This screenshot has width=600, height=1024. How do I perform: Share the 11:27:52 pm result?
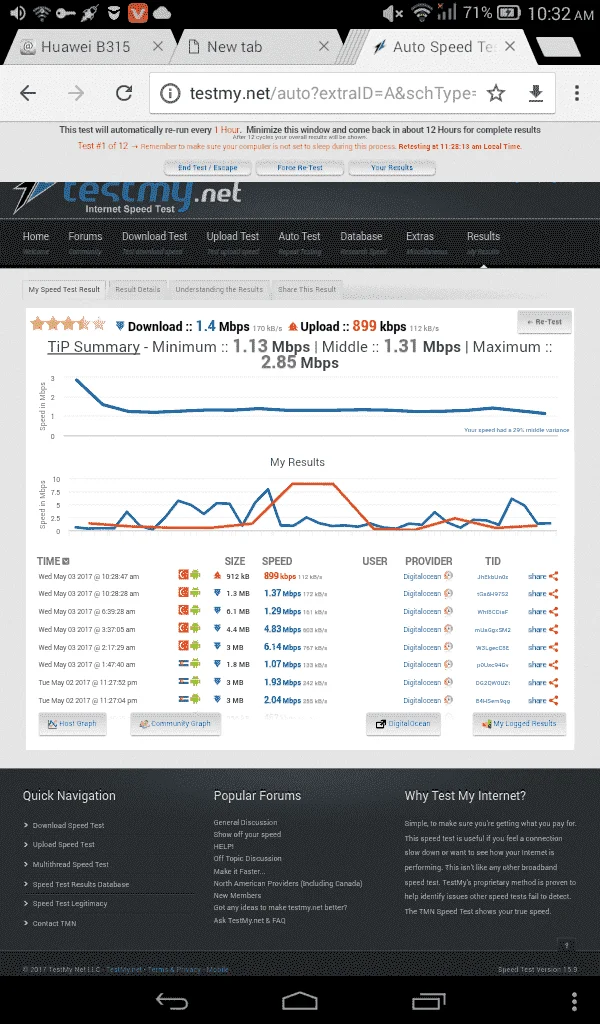coord(543,682)
